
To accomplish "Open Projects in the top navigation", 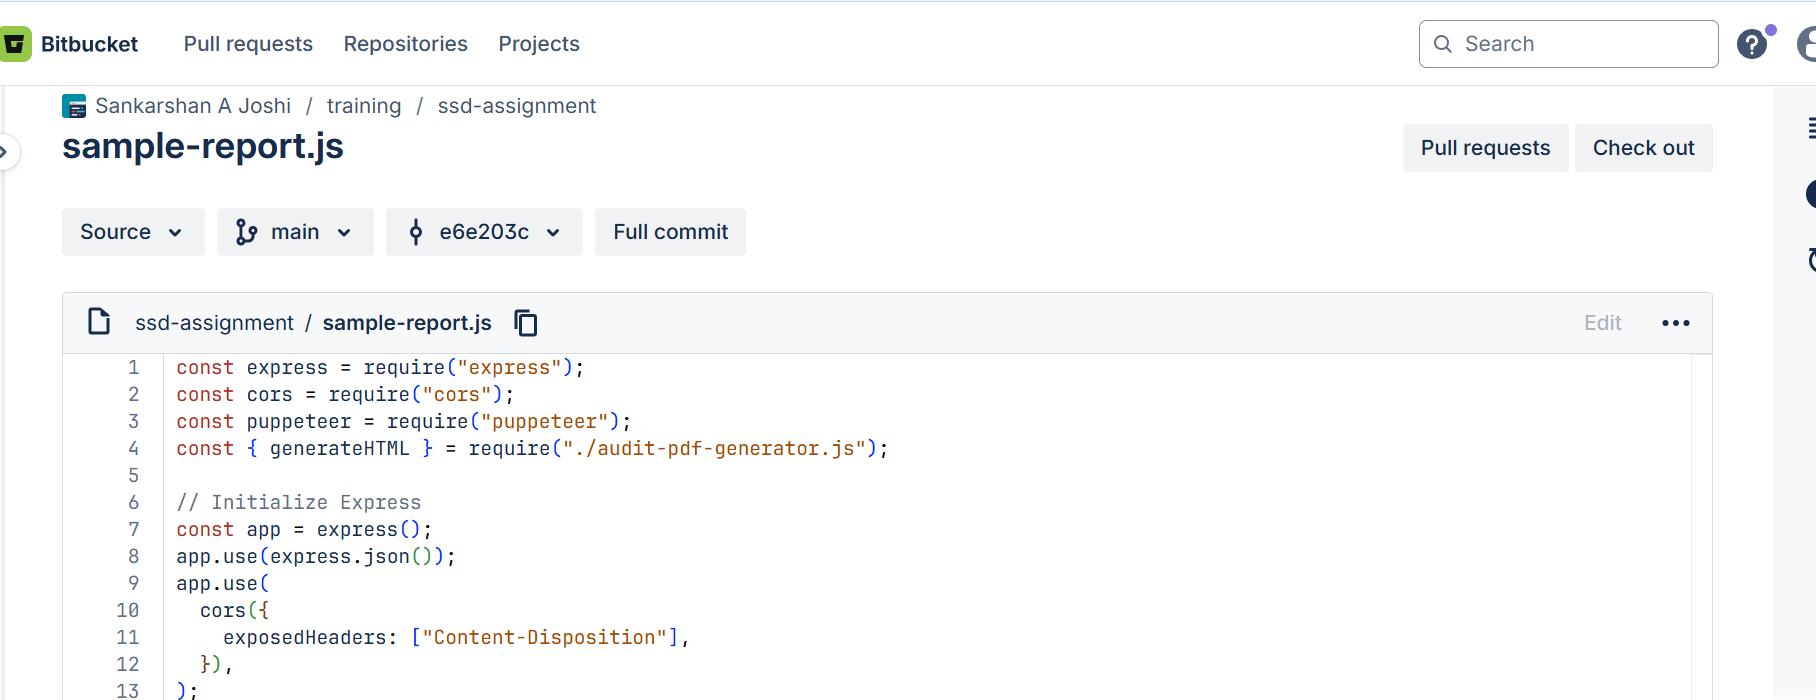I will pyautogui.click(x=539, y=44).
